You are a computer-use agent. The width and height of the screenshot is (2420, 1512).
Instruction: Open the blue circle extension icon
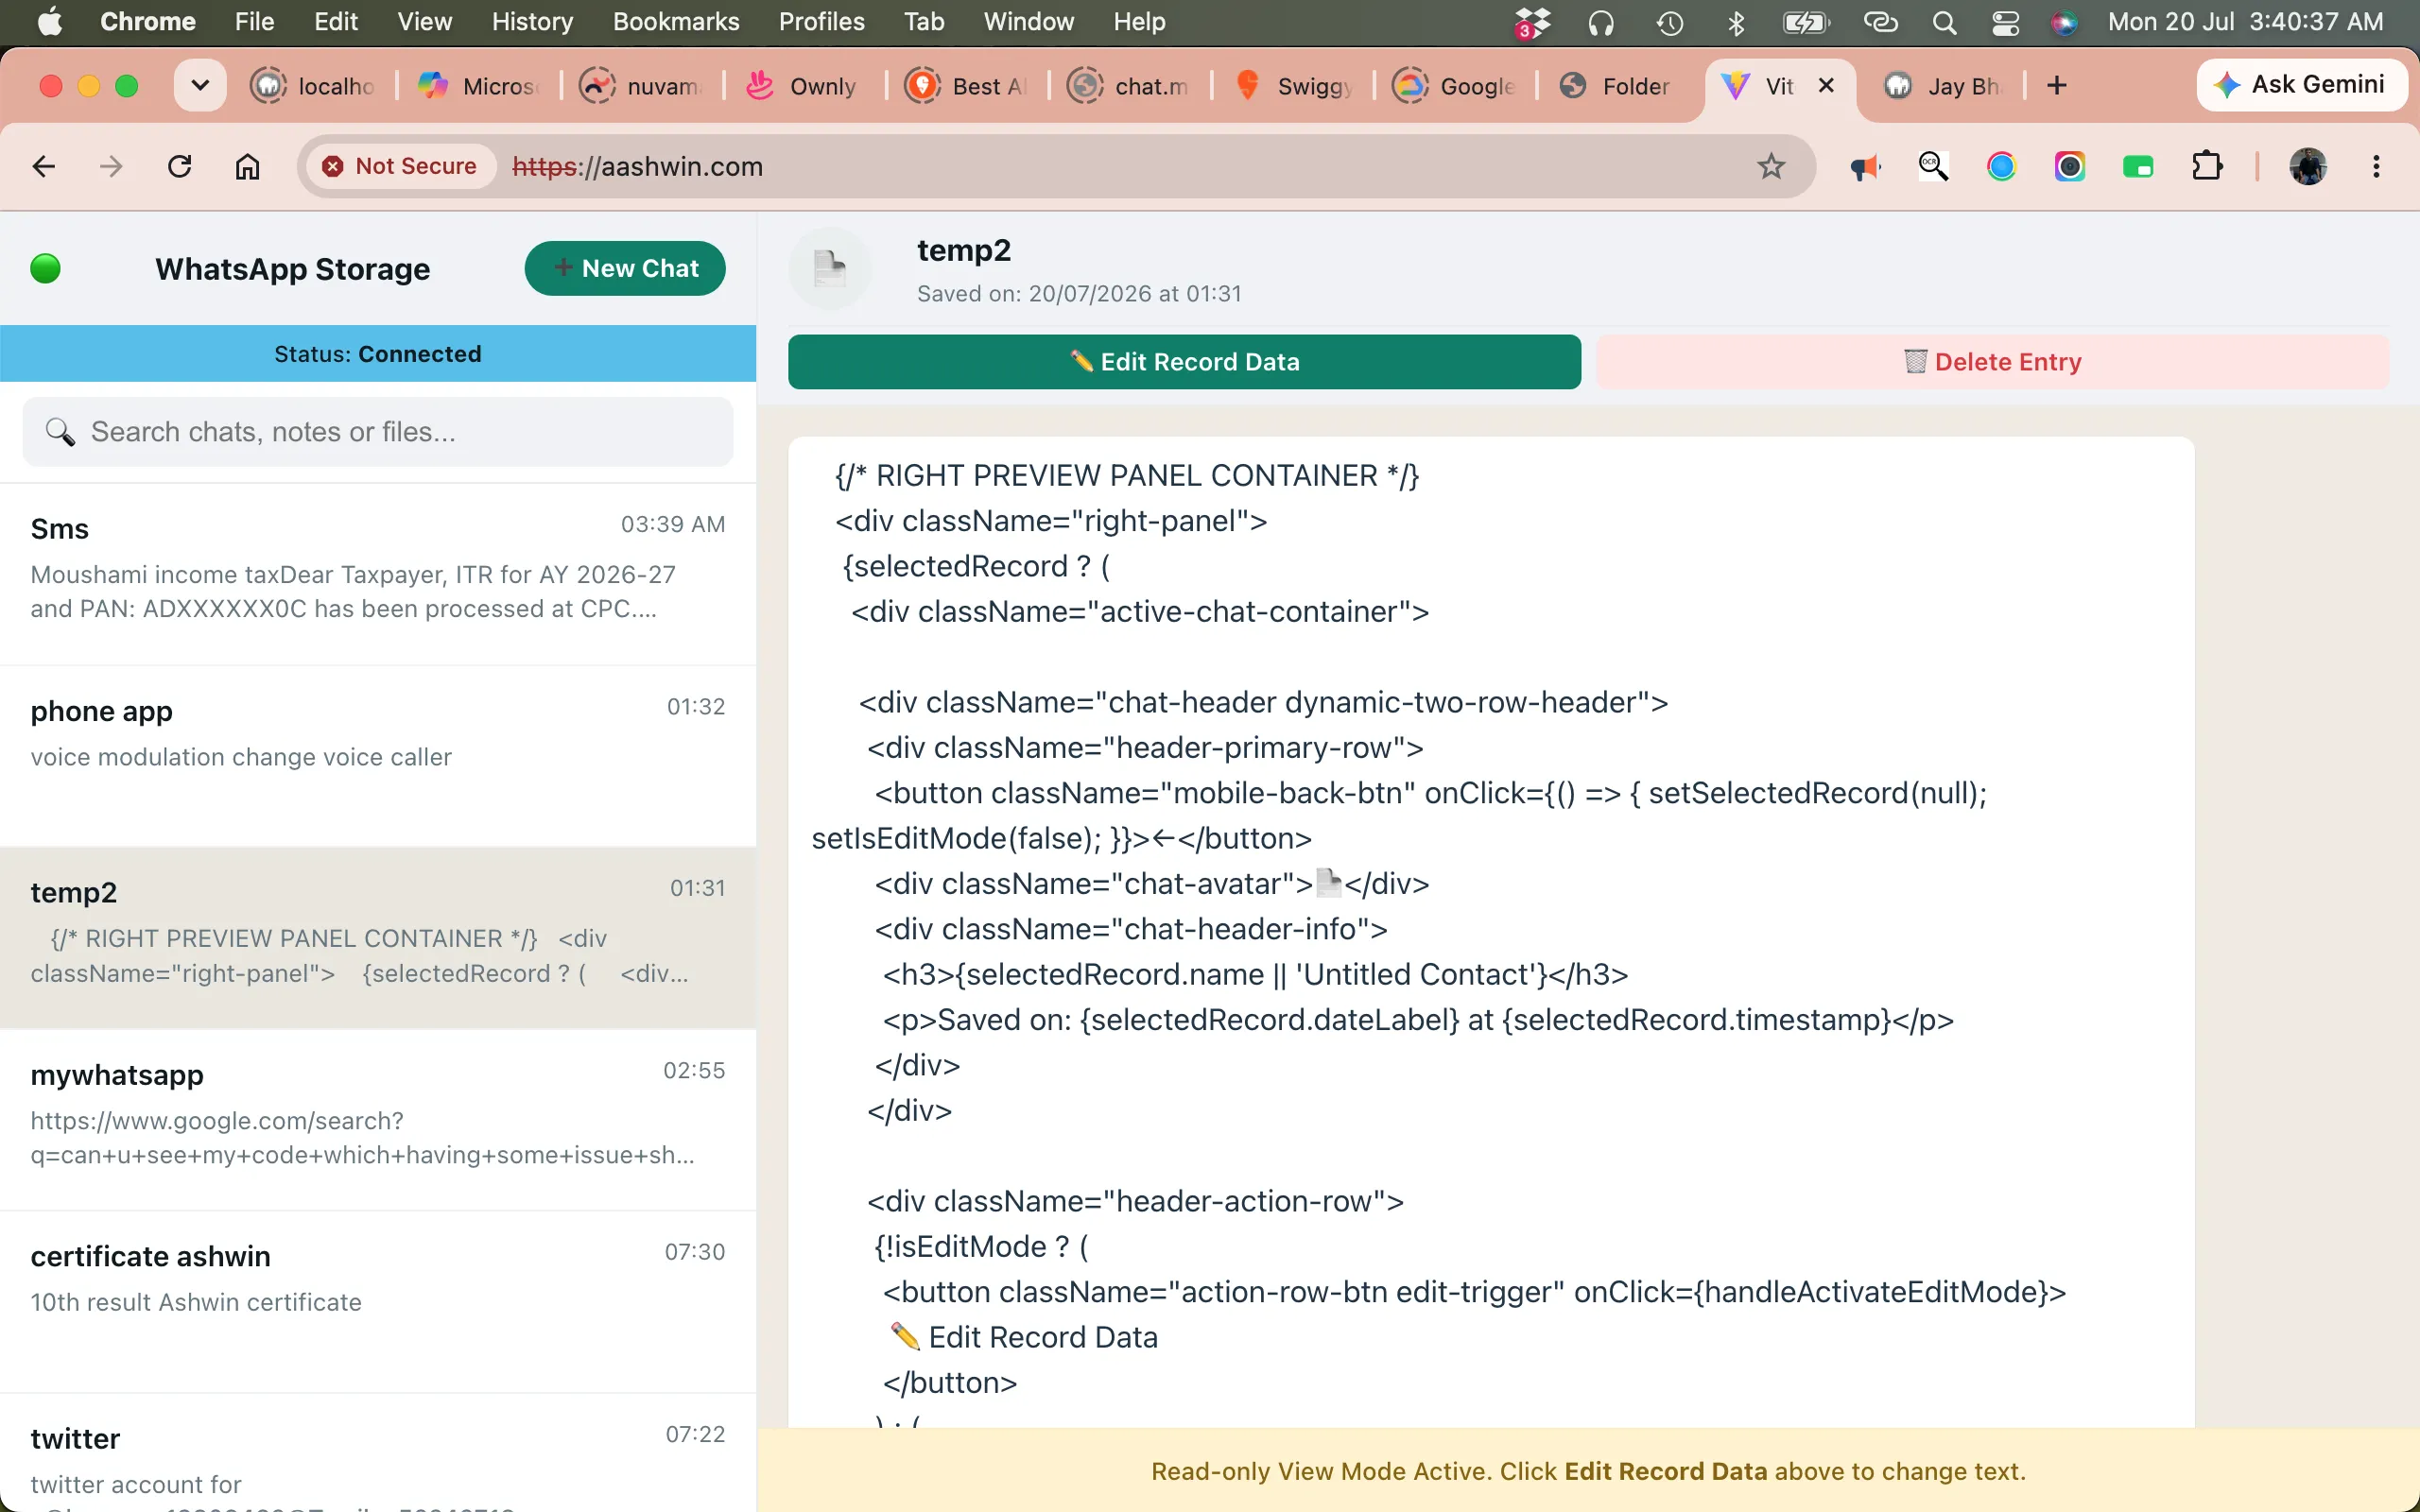coord(2001,167)
